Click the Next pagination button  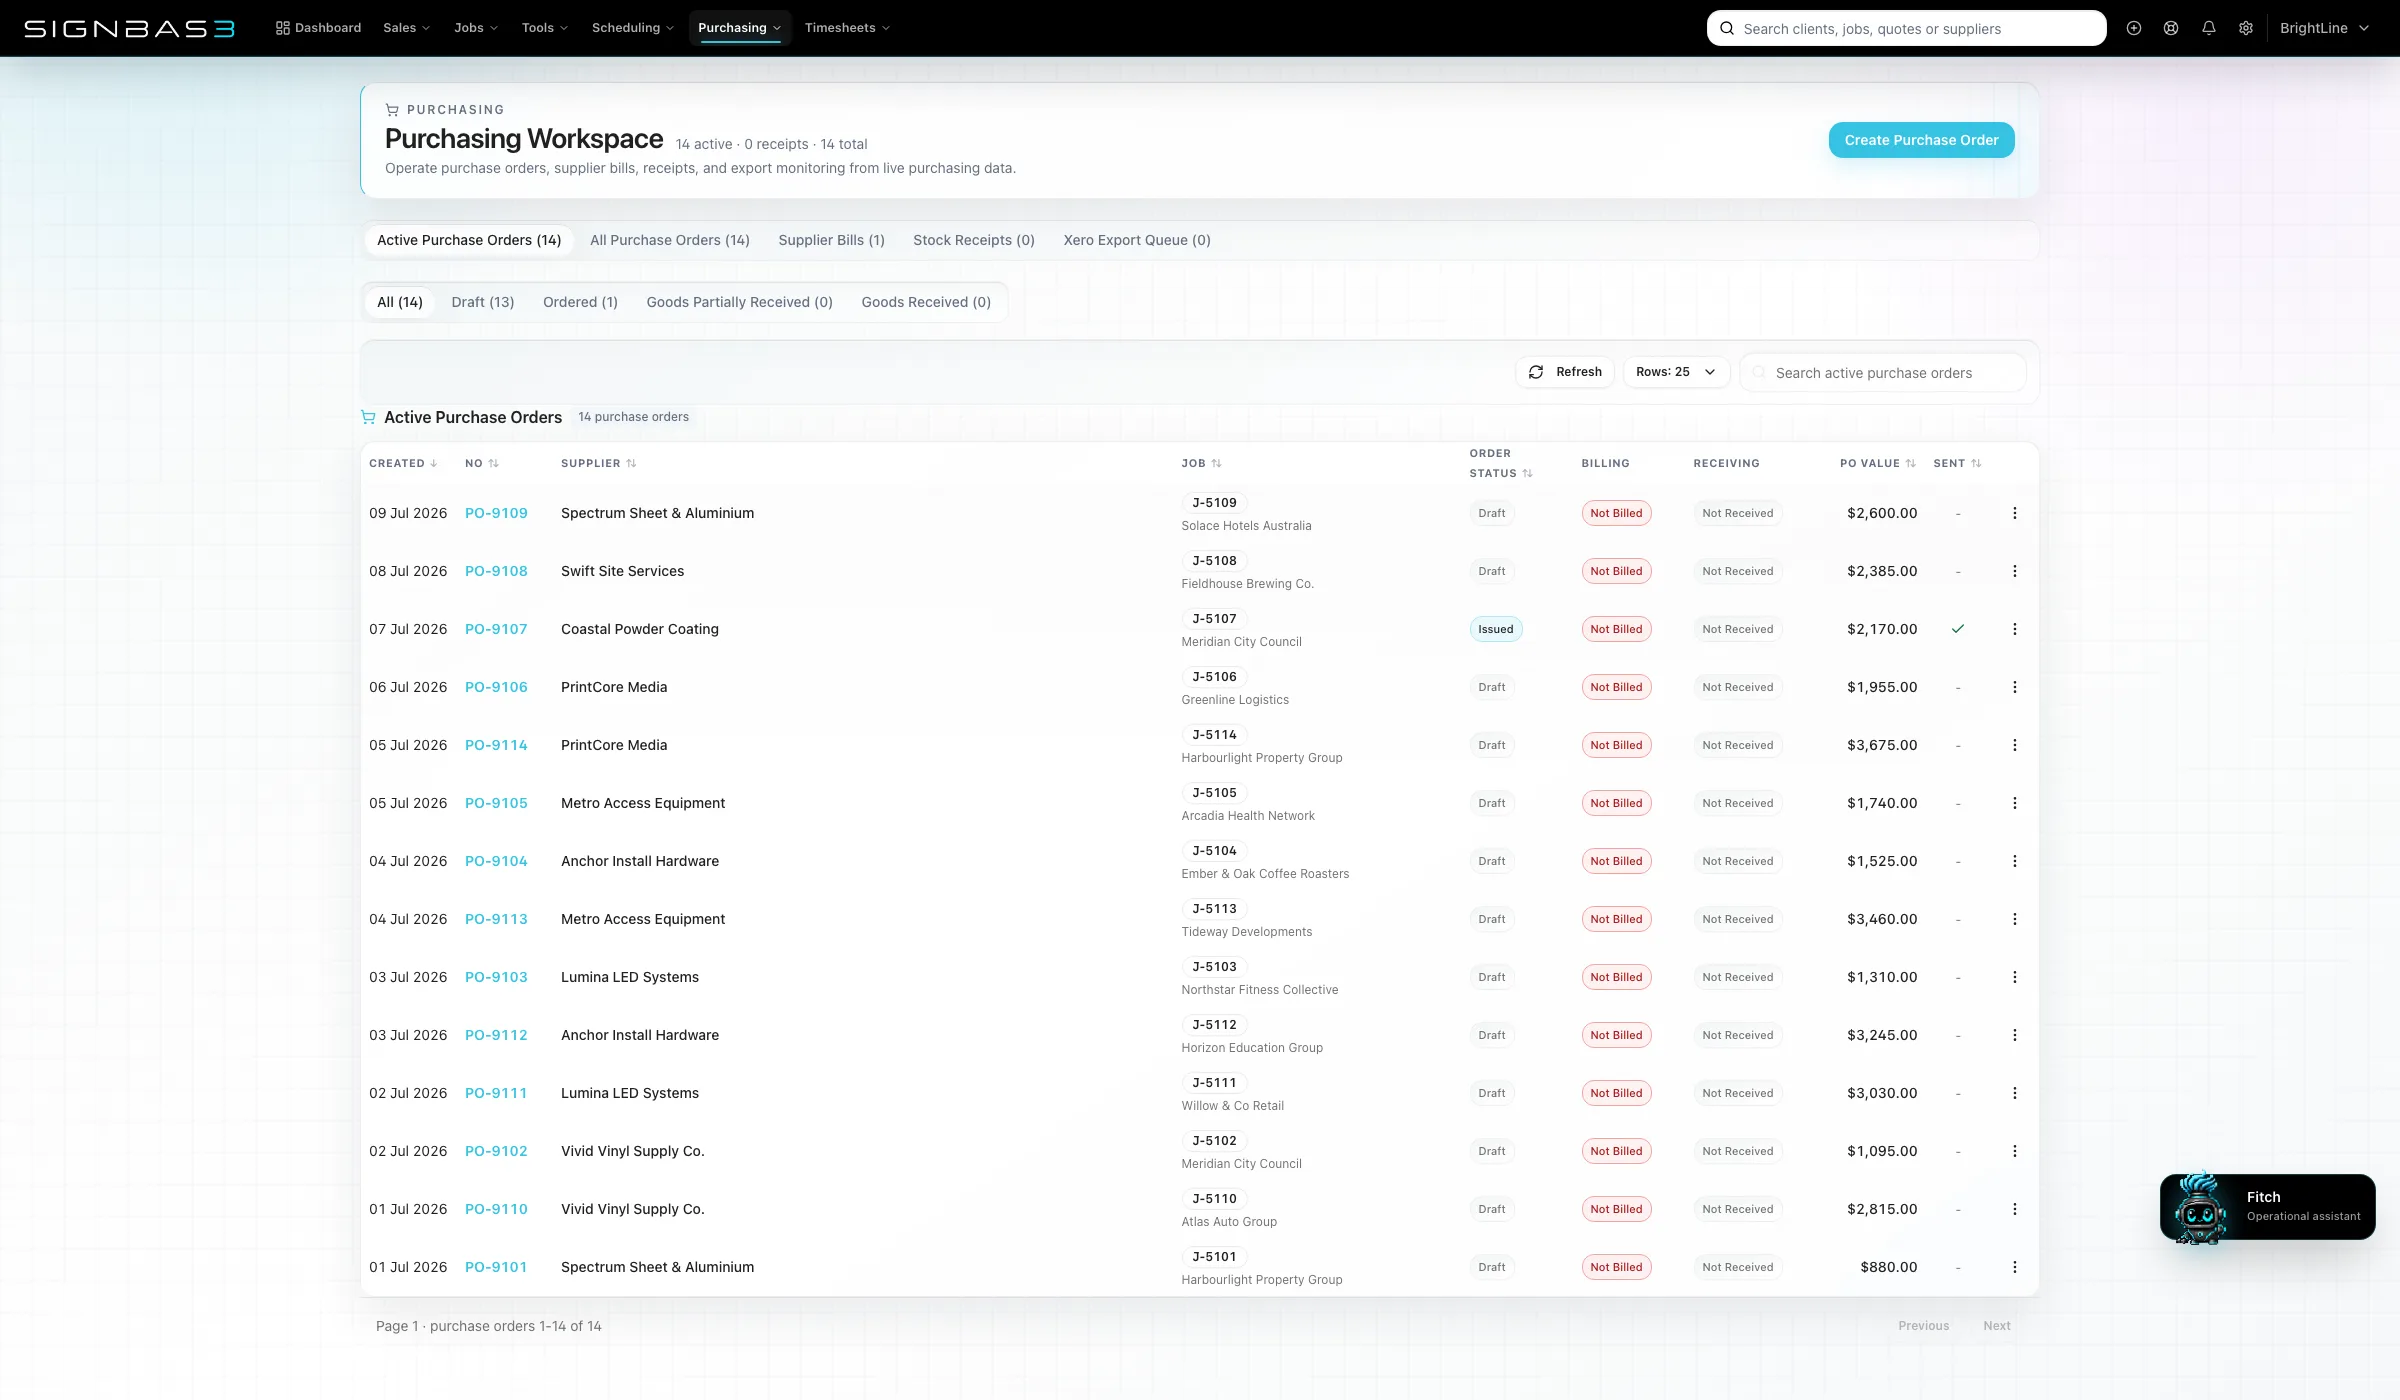[x=1997, y=1326]
